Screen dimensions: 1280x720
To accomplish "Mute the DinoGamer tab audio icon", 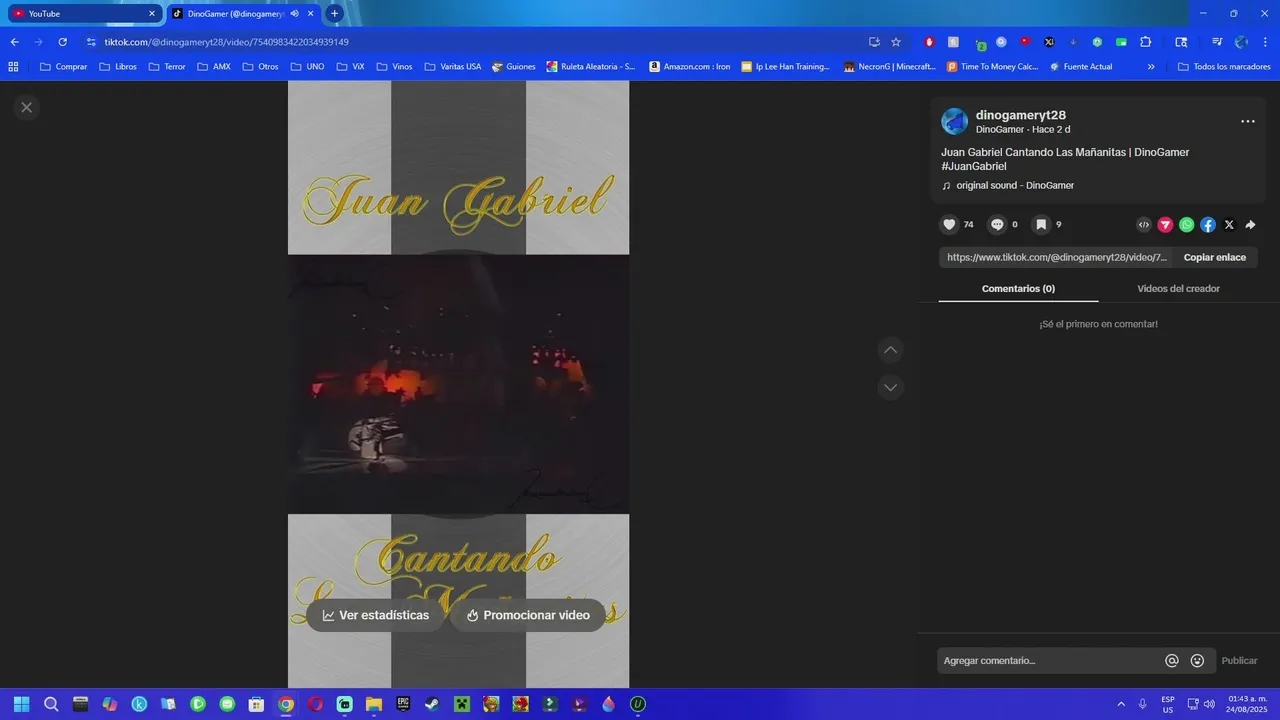I will click(x=295, y=13).
